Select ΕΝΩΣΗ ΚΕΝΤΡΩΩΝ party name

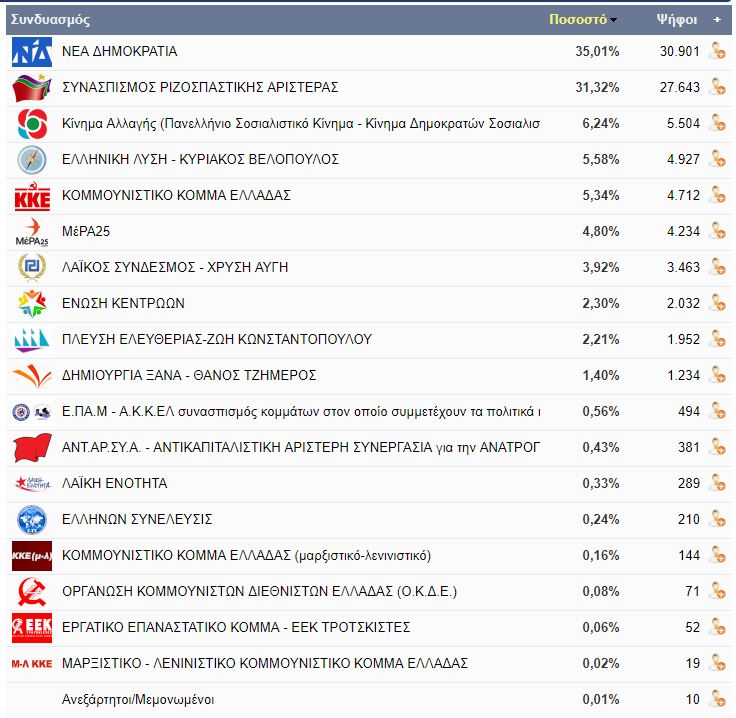tap(123, 303)
